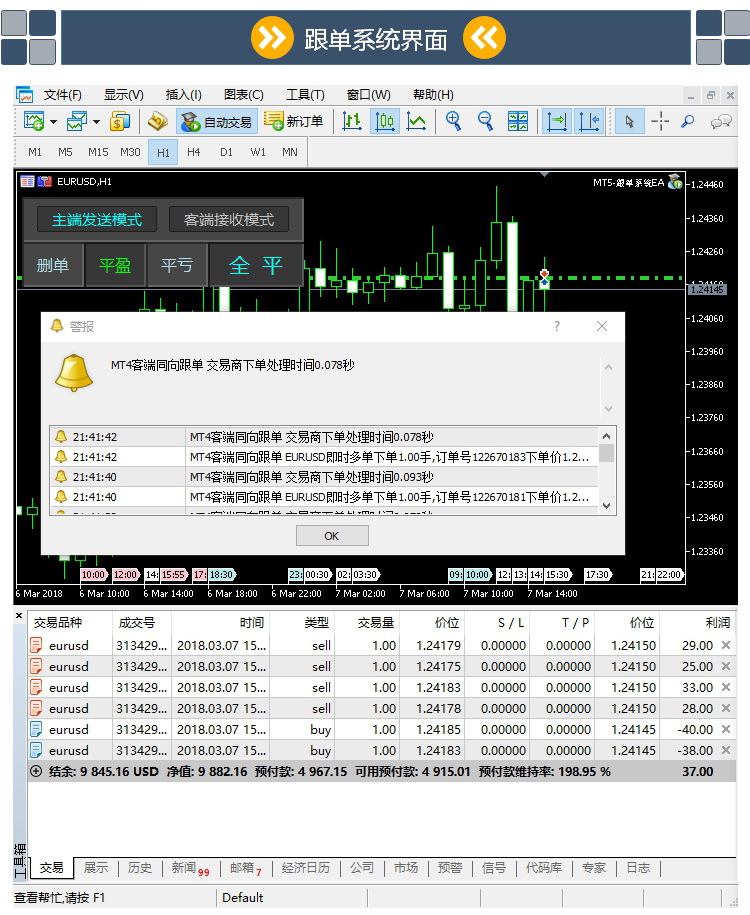Viewport: 750px width, 915px height.
Task: Tile chart windows icon
Action: 518,121
